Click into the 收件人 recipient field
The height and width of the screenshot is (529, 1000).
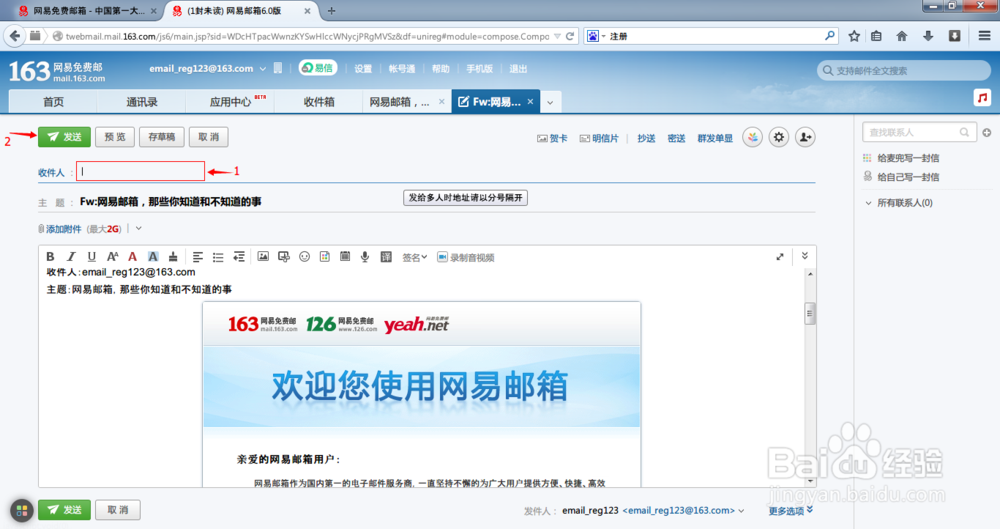pyautogui.click(x=140, y=171)
